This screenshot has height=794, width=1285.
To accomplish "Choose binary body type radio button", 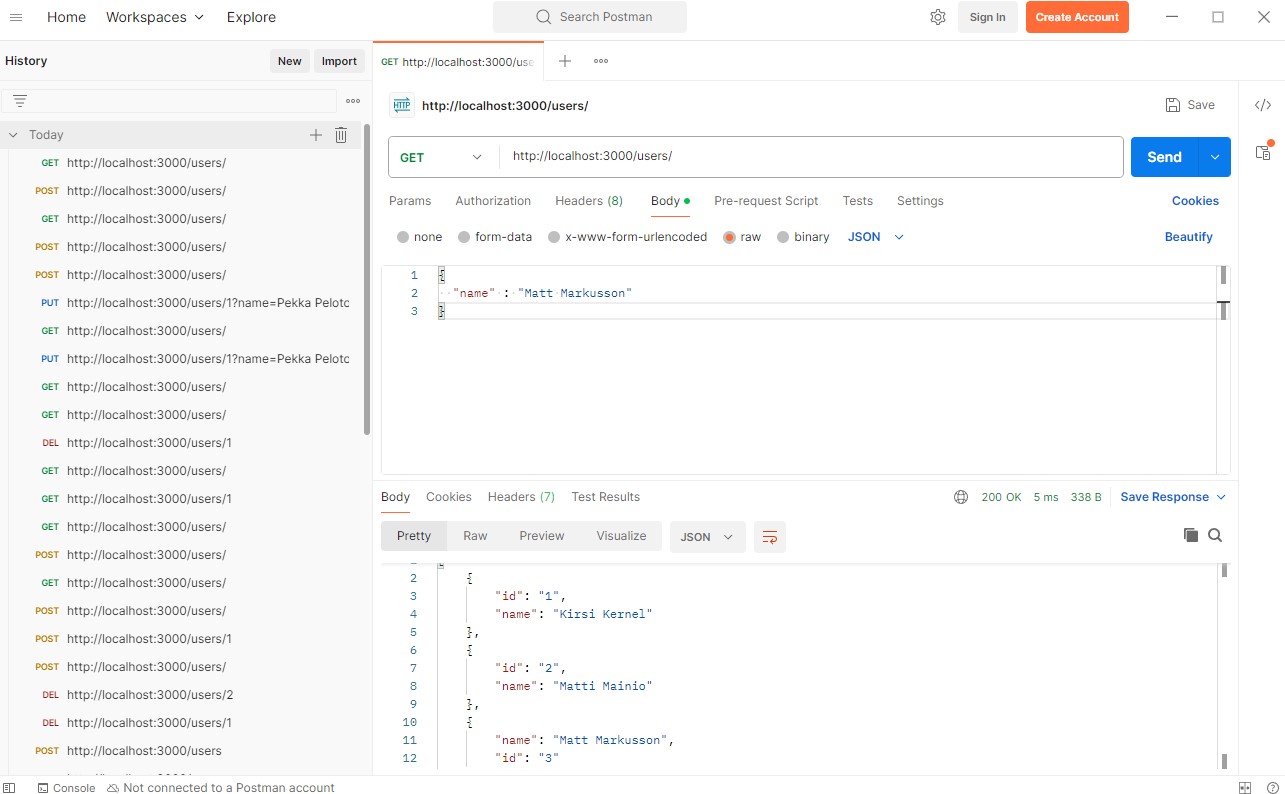I will (x=783, y=237).
